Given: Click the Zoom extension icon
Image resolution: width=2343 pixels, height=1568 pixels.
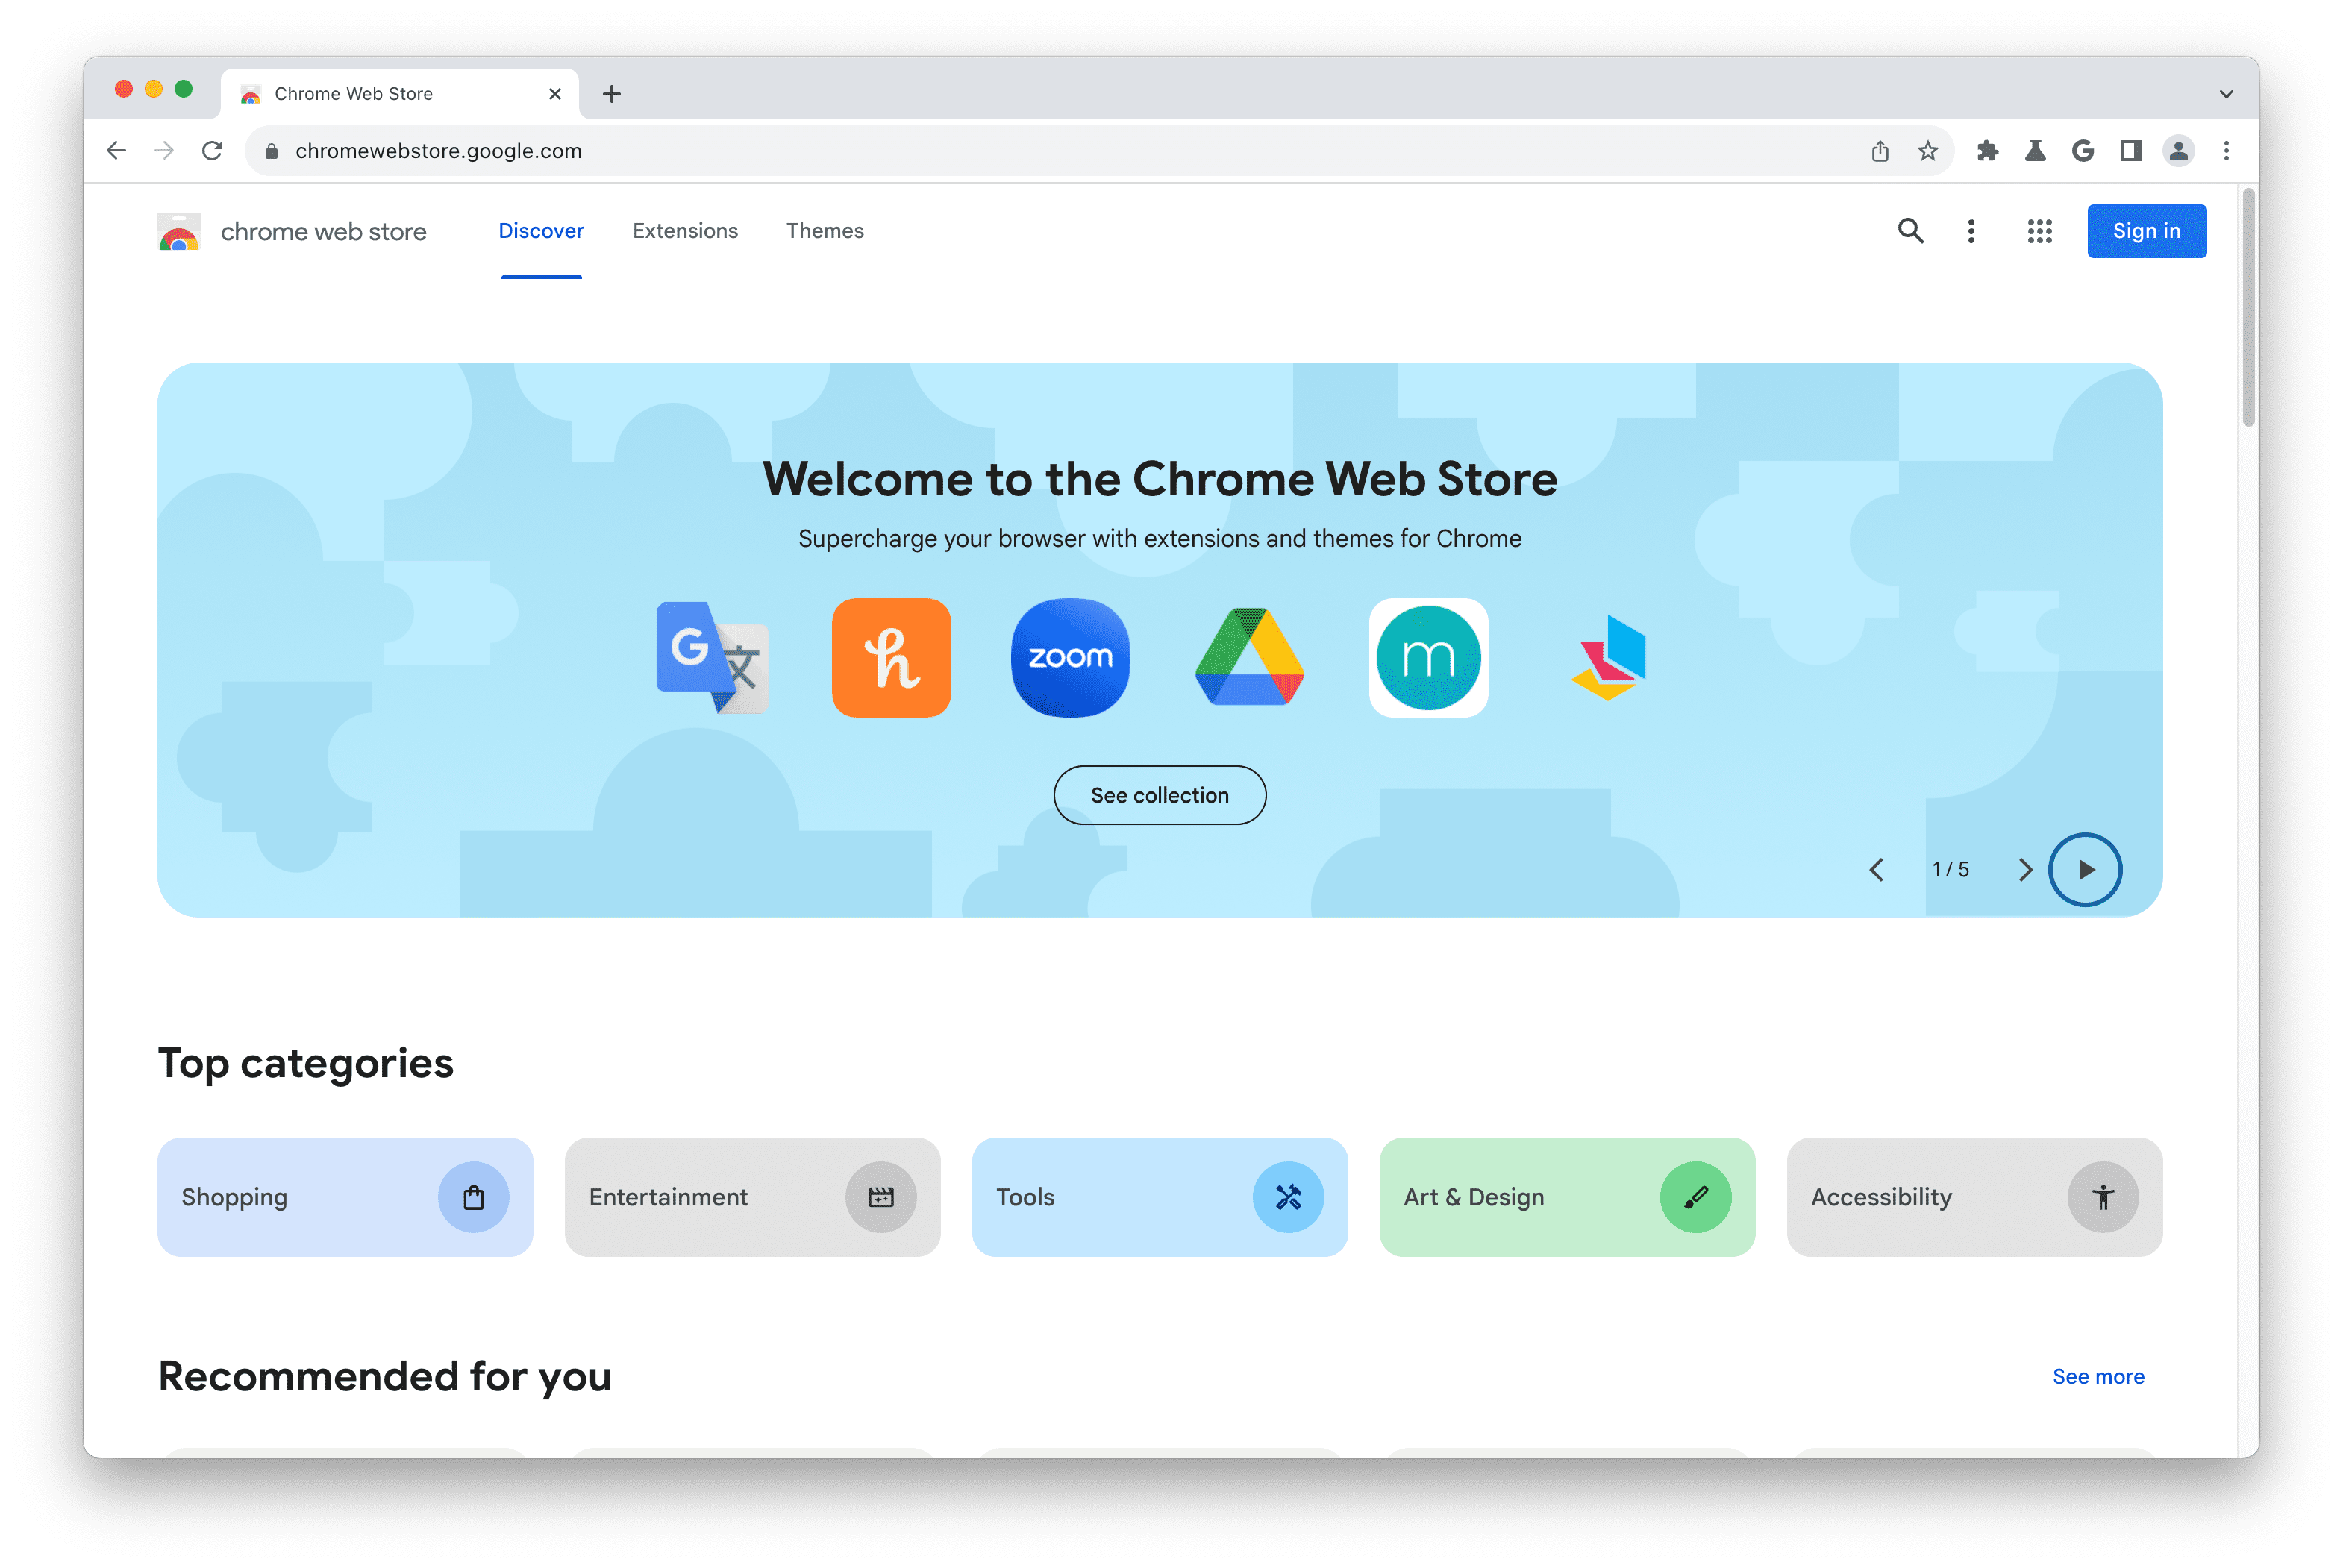Looking at the screenshot, I should pyautogui.click(x=1069, y=656).
